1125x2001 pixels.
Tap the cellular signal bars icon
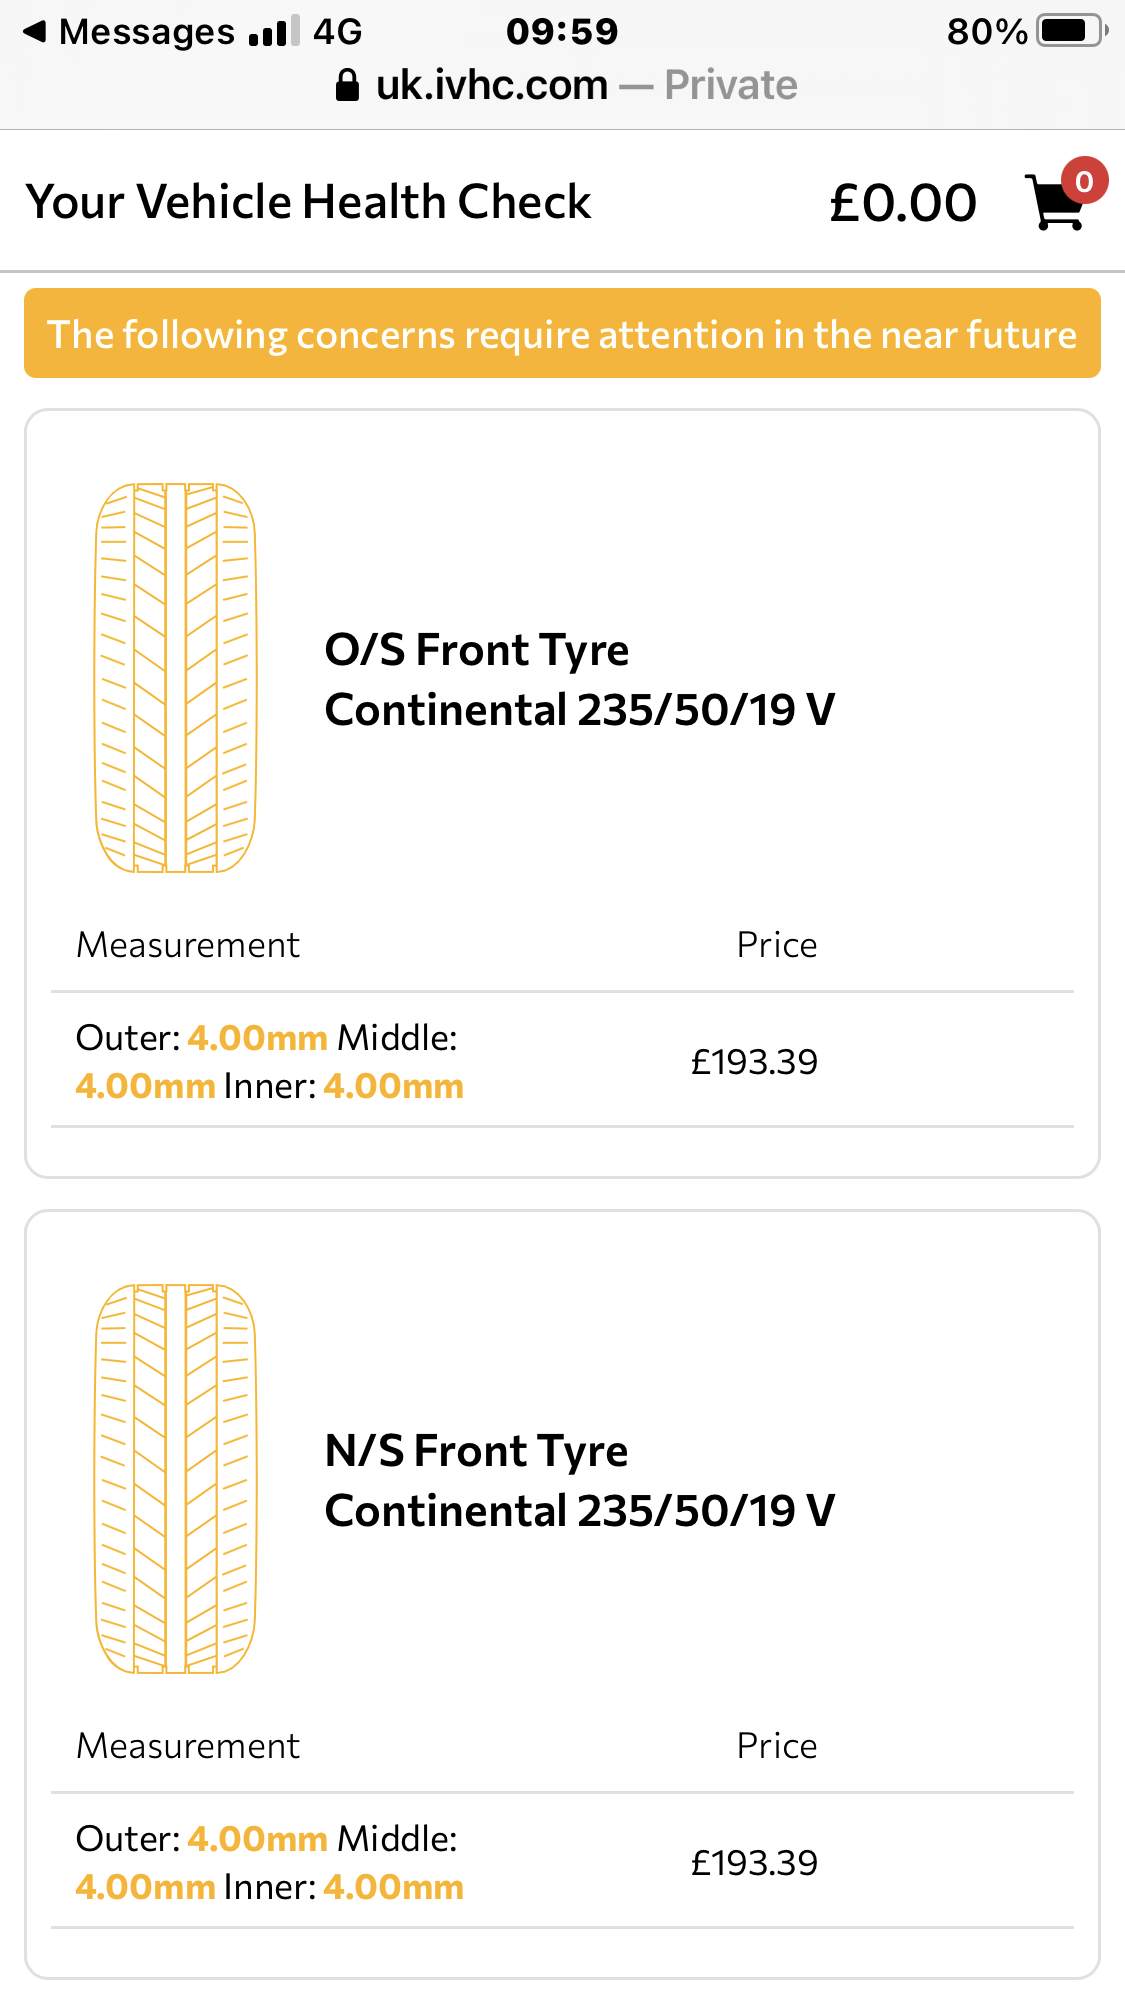click(274, 32)
